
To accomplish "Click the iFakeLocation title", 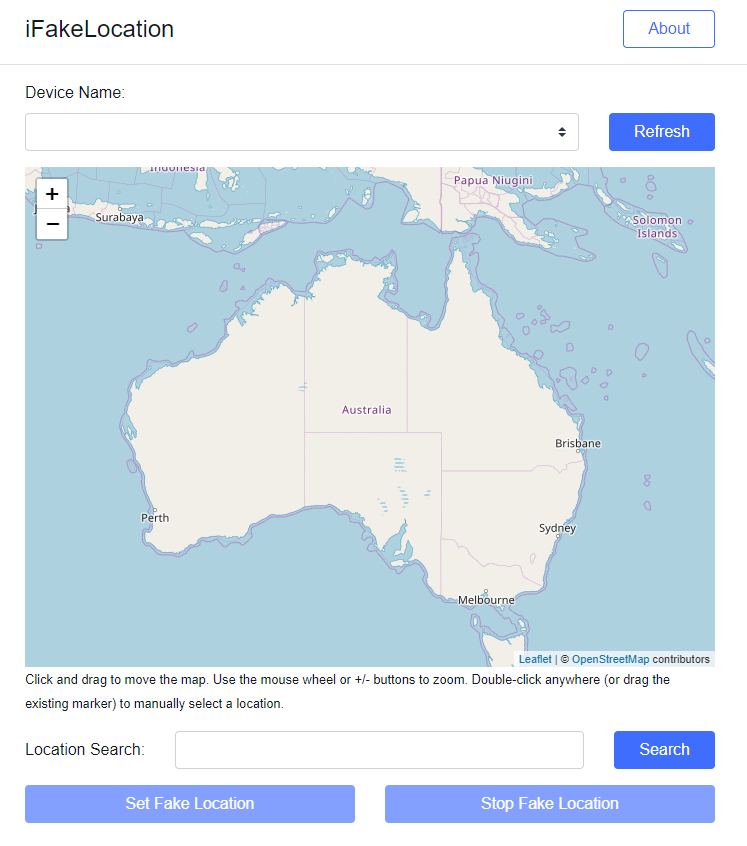I will 100,29.
